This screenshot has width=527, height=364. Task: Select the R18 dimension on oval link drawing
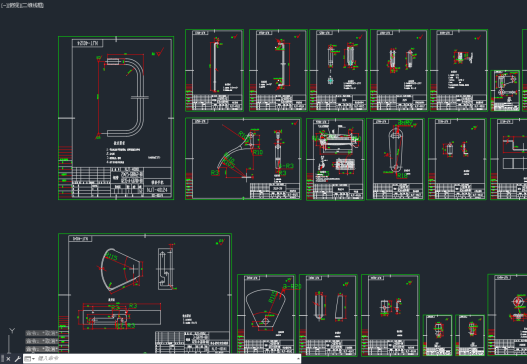402,175
